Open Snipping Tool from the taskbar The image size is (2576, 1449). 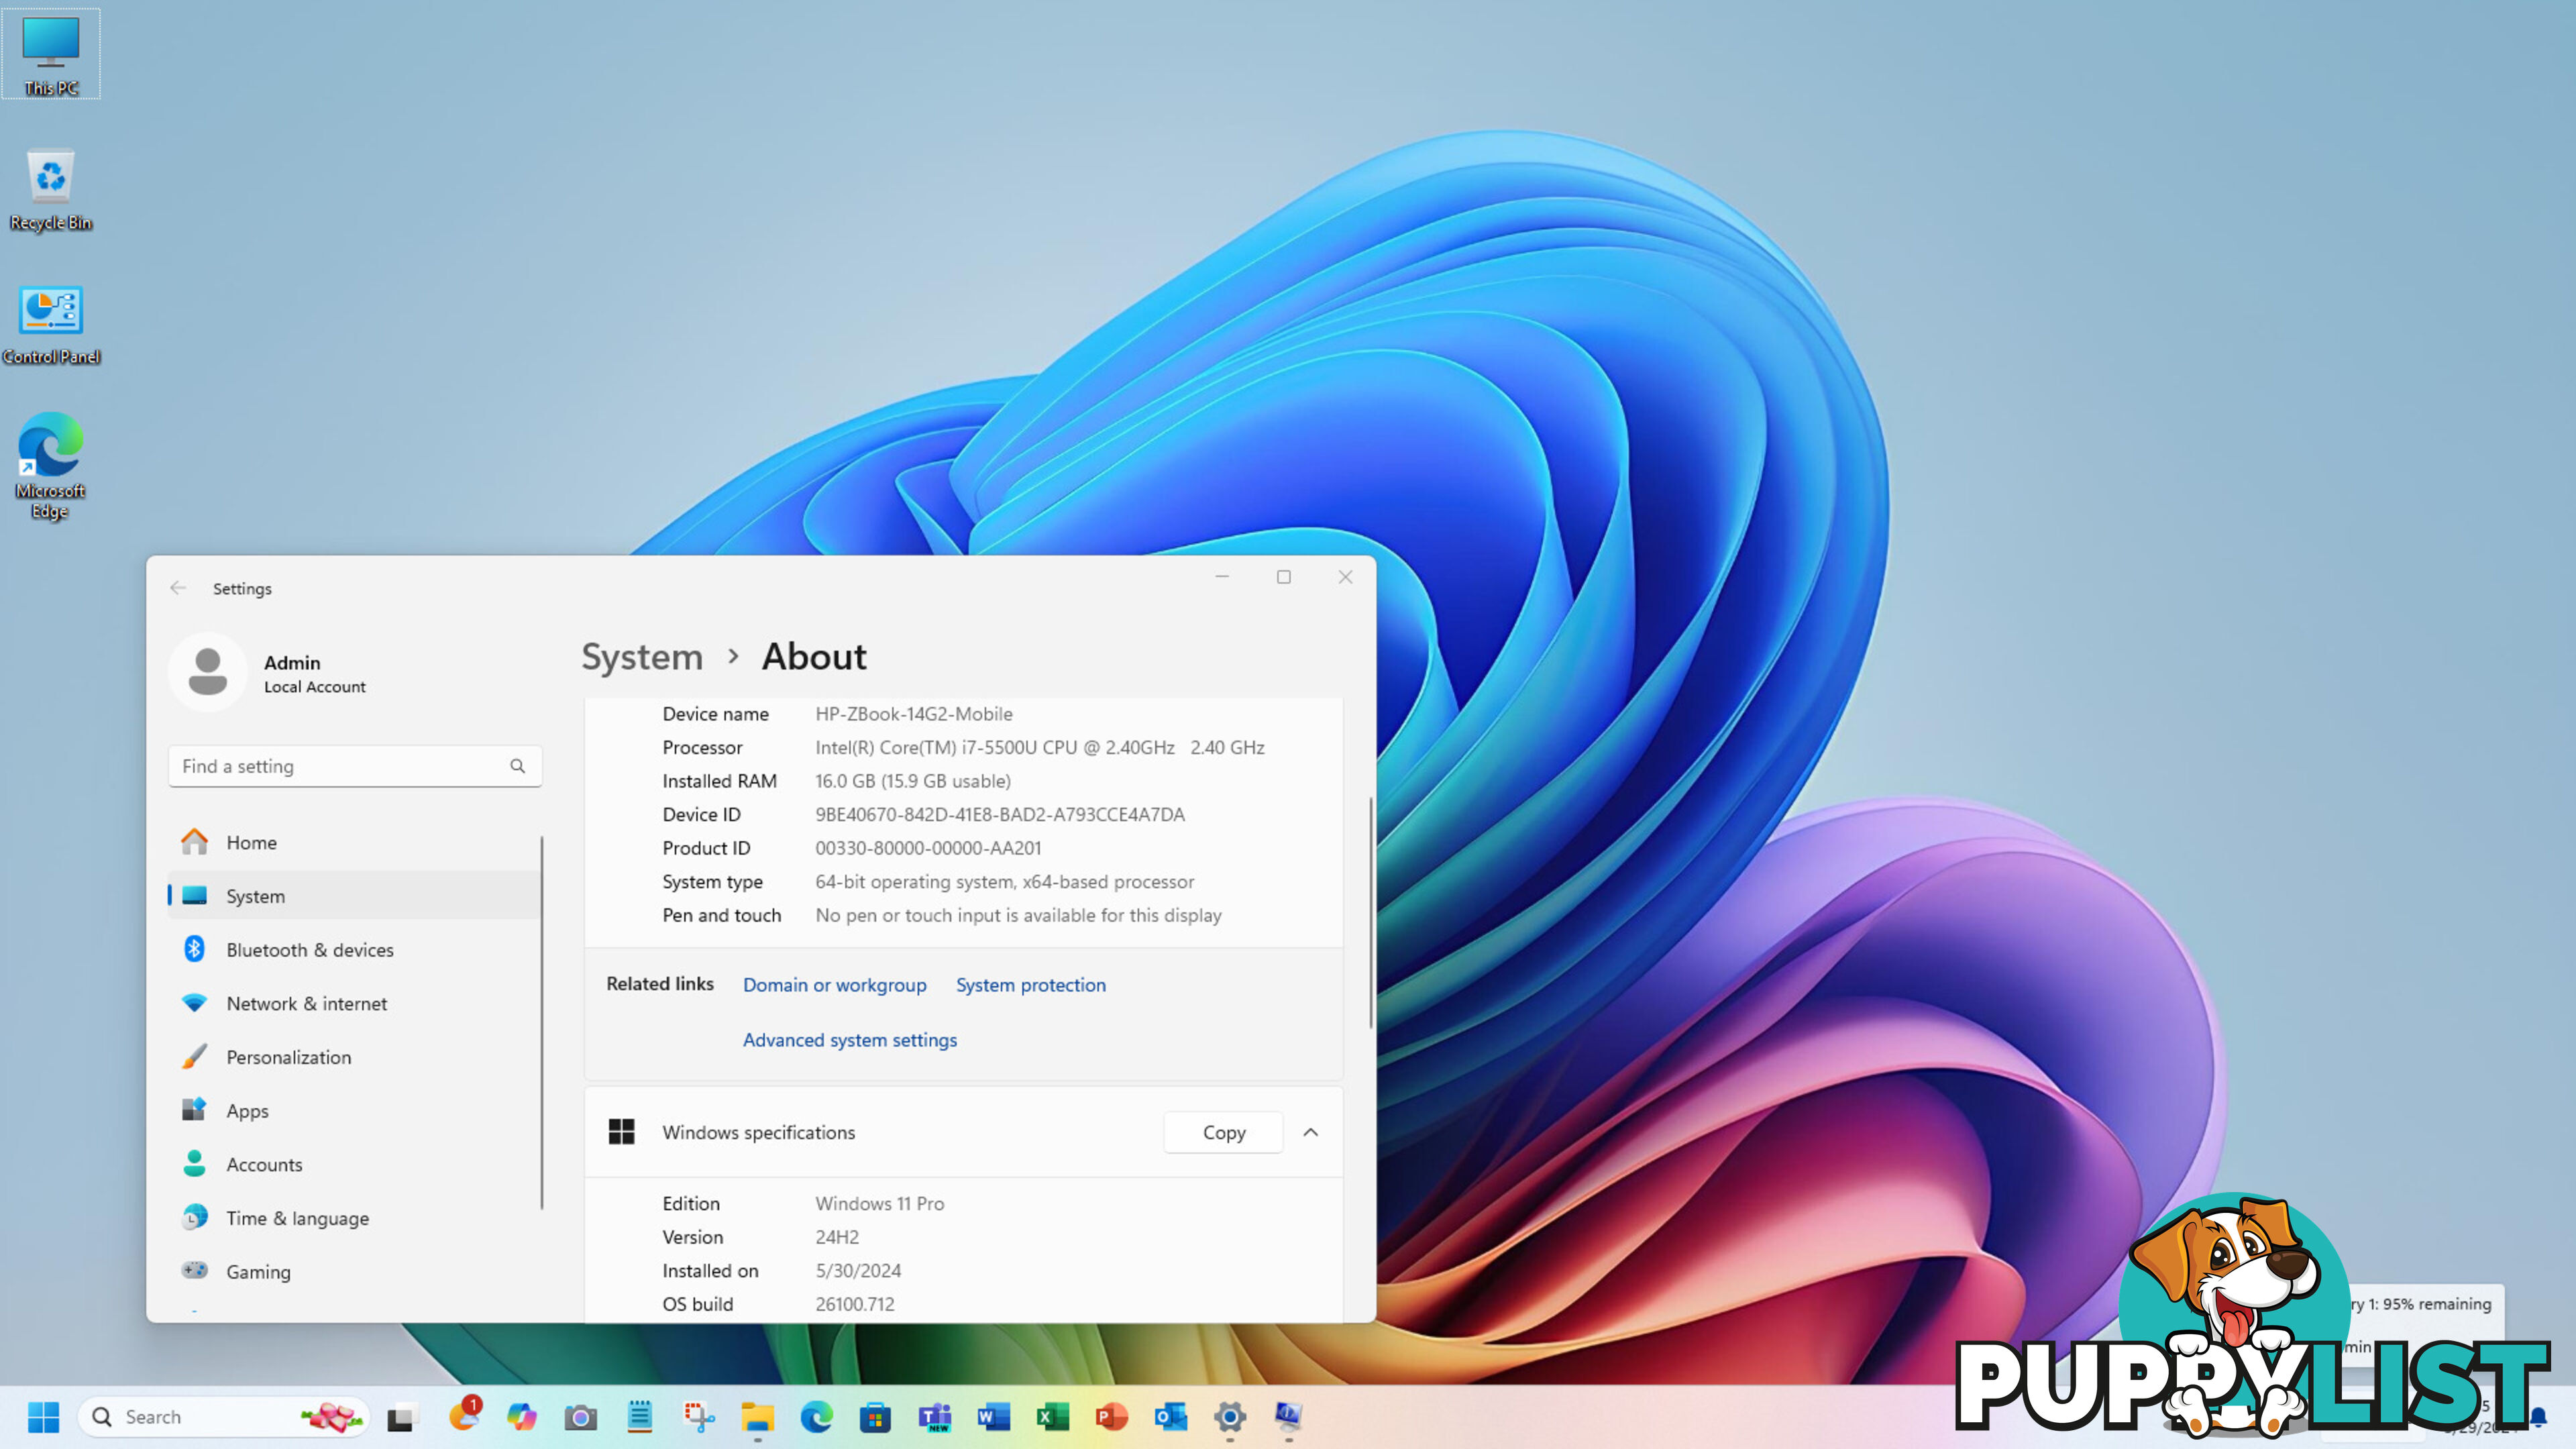point(698,1416)
